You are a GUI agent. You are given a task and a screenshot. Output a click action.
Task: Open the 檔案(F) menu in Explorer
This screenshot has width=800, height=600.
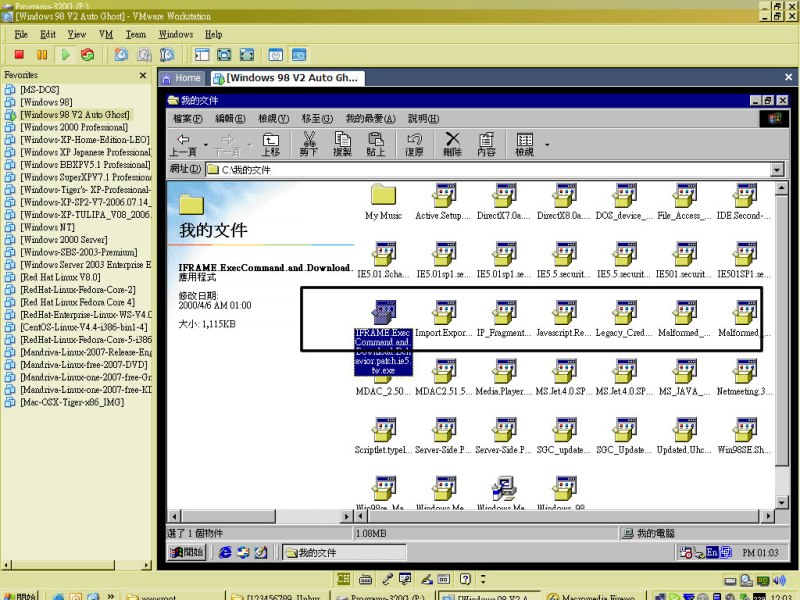(188, 118)
